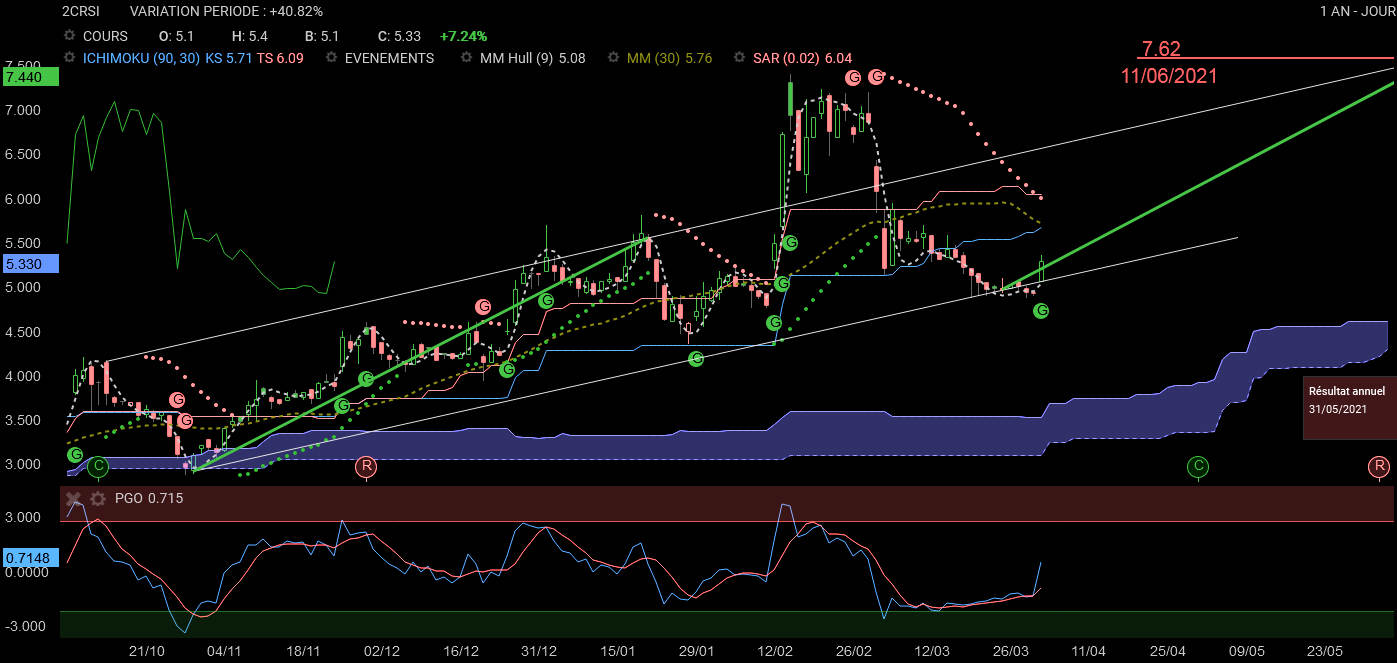The image size is (1397, 663).
Task: Click the 2CRSI ticker symbol label
Action: [80, 11]
